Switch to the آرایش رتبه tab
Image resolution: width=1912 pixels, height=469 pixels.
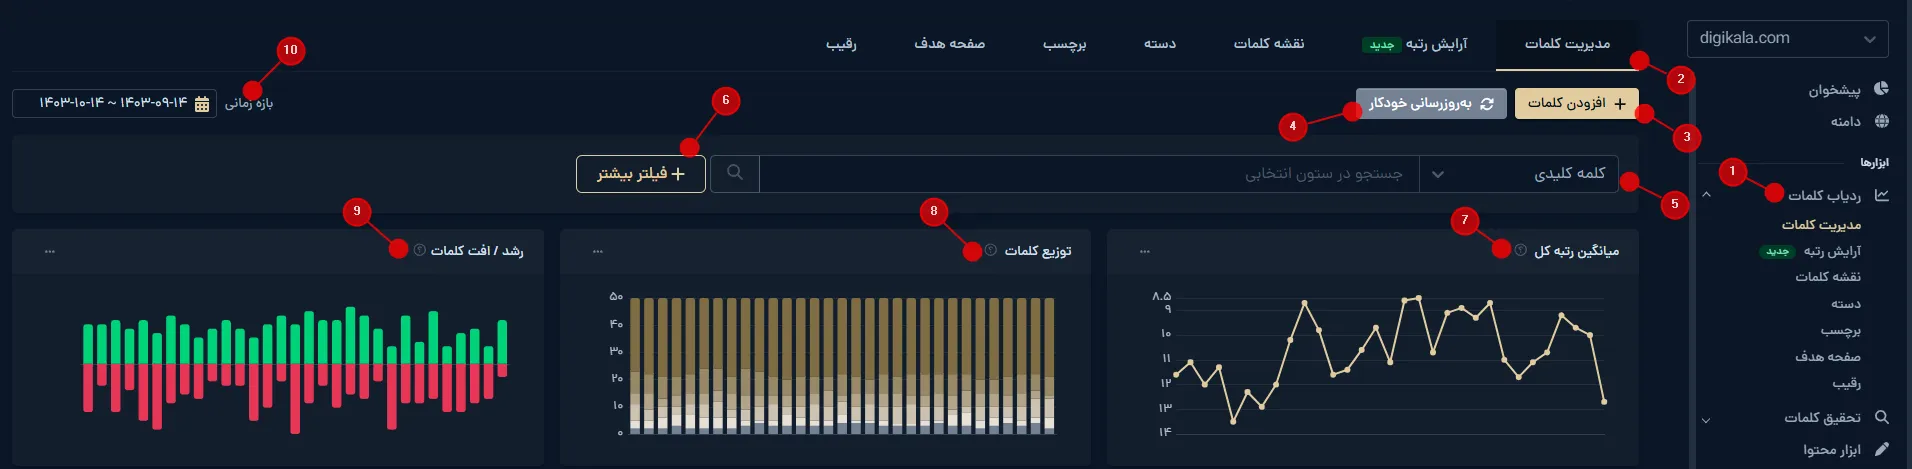(x=1415, y=44)
